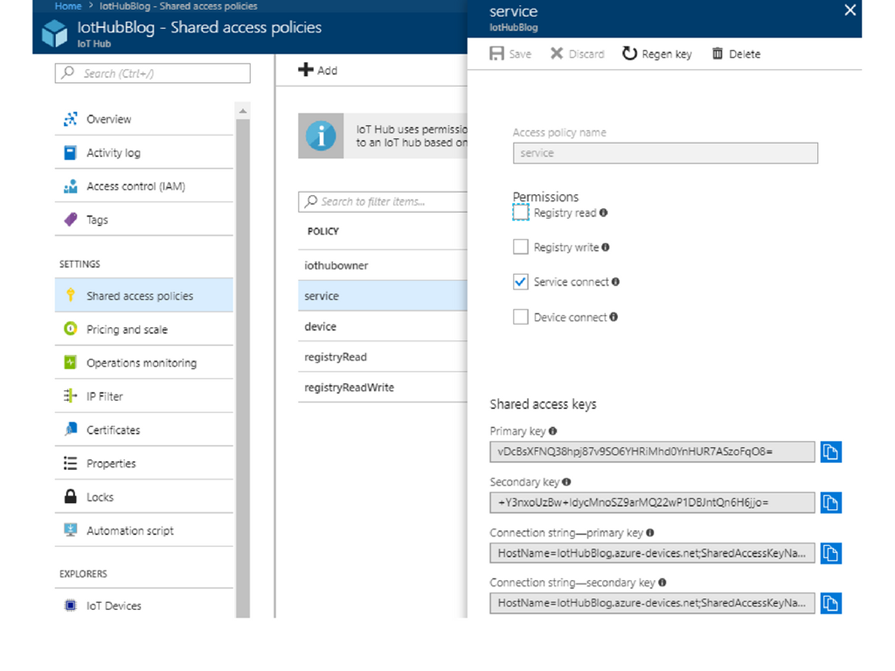This screenshot has width=895, height=671.
Task: Open IoT Devices under Explorers
Action: (x=144, y=605)
